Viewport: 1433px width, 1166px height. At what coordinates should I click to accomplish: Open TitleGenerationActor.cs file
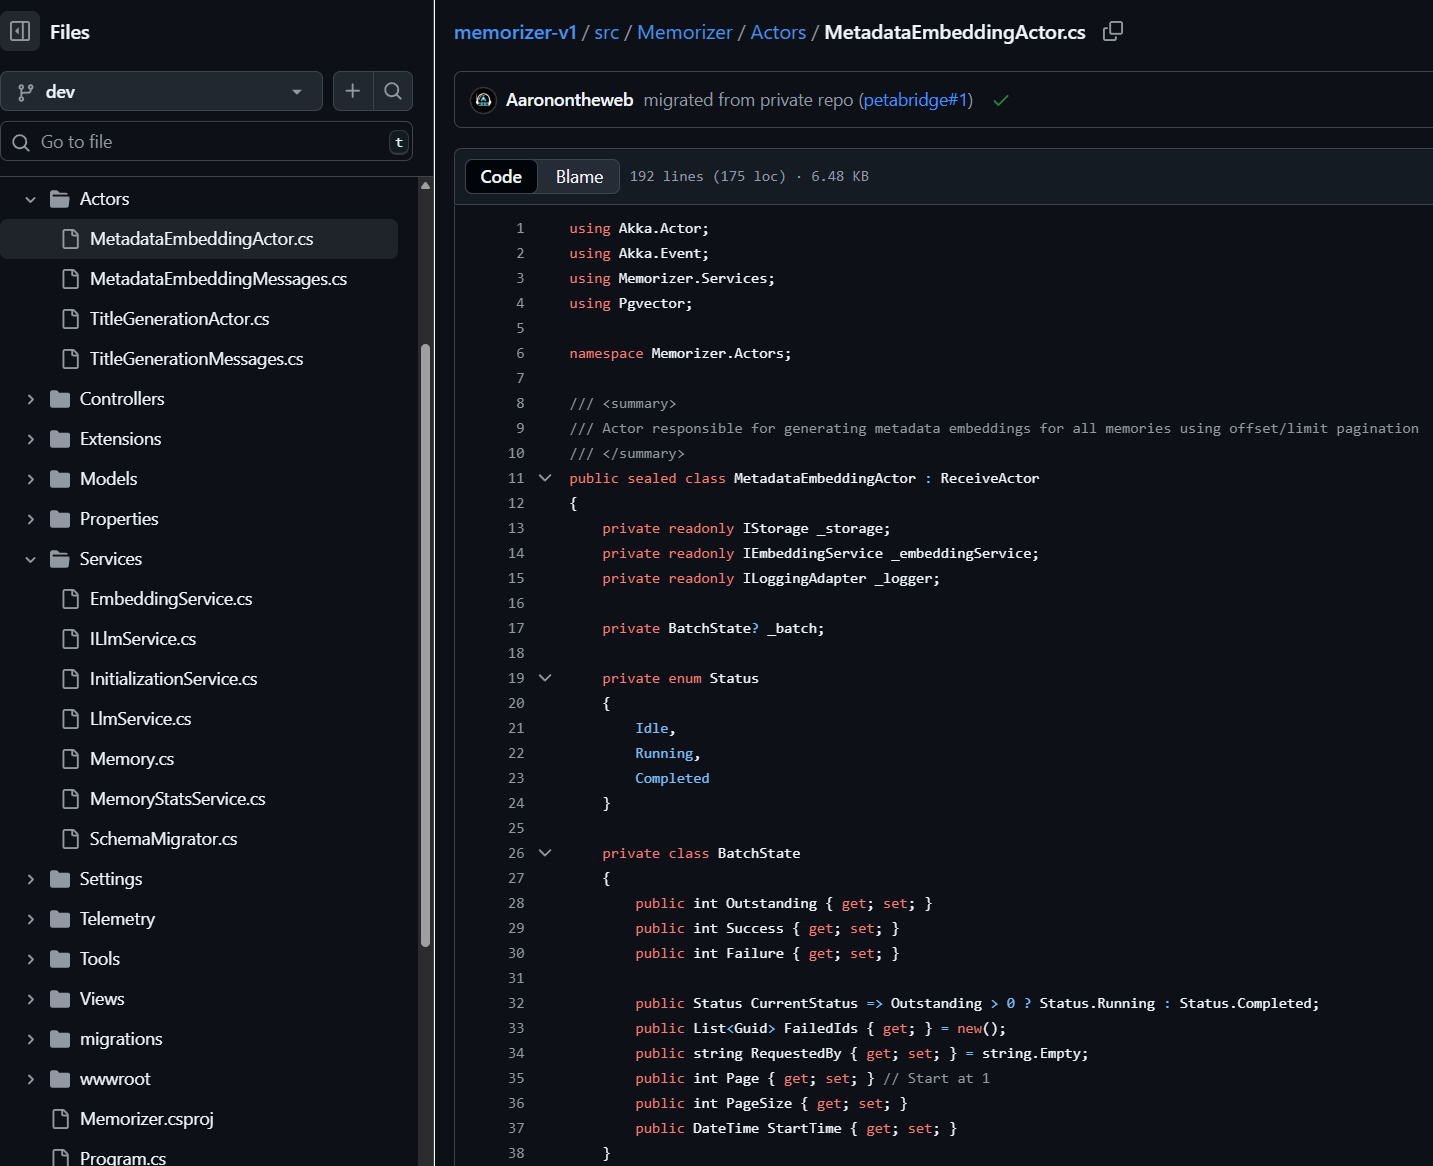click(x=179, y=319)
